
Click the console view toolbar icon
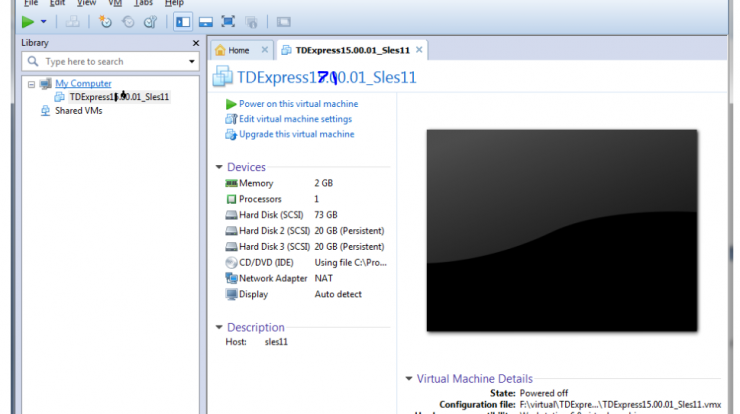point(284,22)
